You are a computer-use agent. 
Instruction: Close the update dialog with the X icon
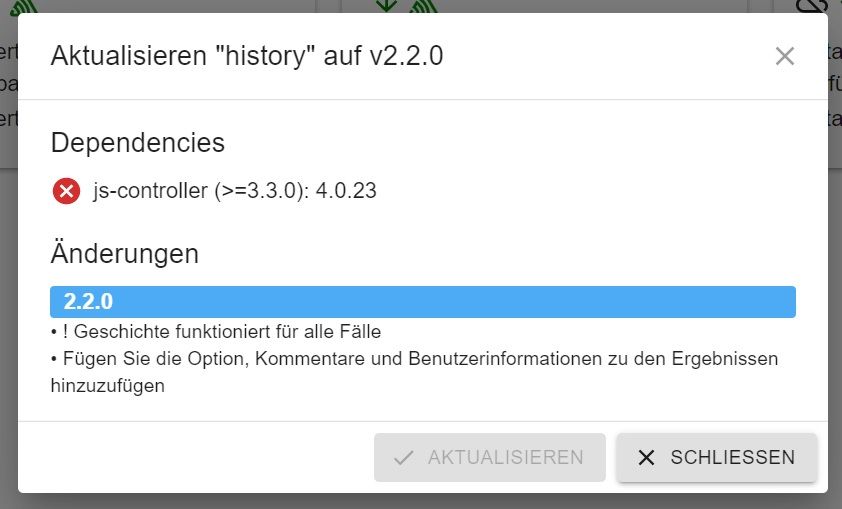(x=784, y=56)
